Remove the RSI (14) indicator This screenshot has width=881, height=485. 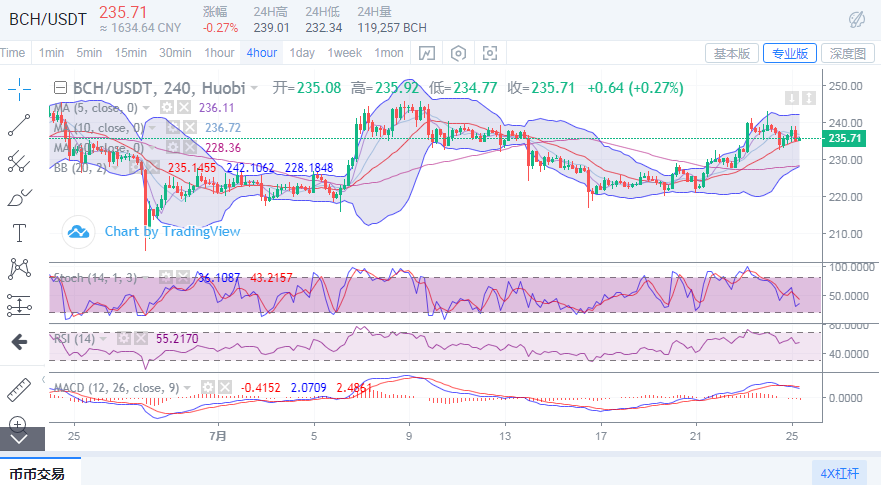(139, 339)
